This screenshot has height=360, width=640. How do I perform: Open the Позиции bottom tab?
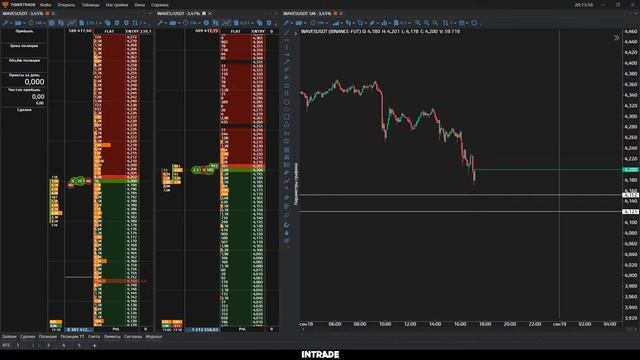[48, 337]
